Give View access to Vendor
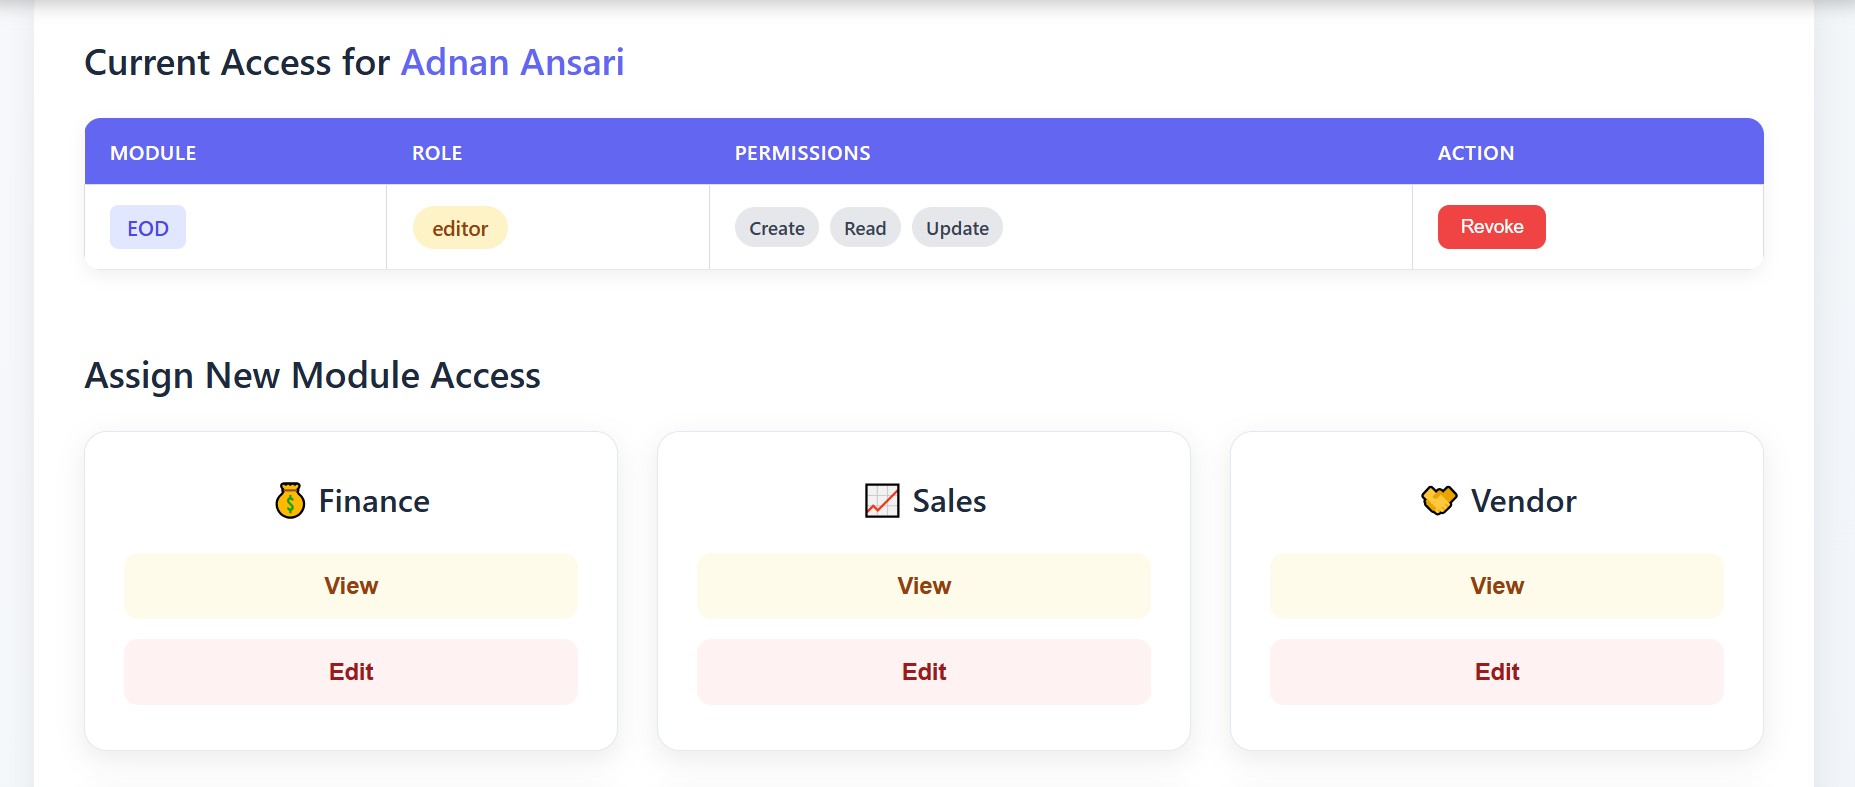The image size is (1855, 787). tap(1497, 586)
